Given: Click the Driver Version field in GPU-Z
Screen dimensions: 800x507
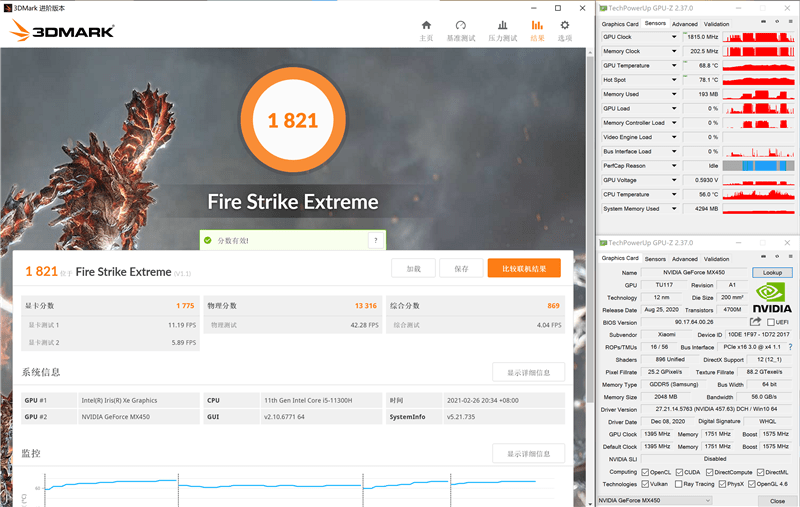Looking at the screenshot, I should 716,409.
